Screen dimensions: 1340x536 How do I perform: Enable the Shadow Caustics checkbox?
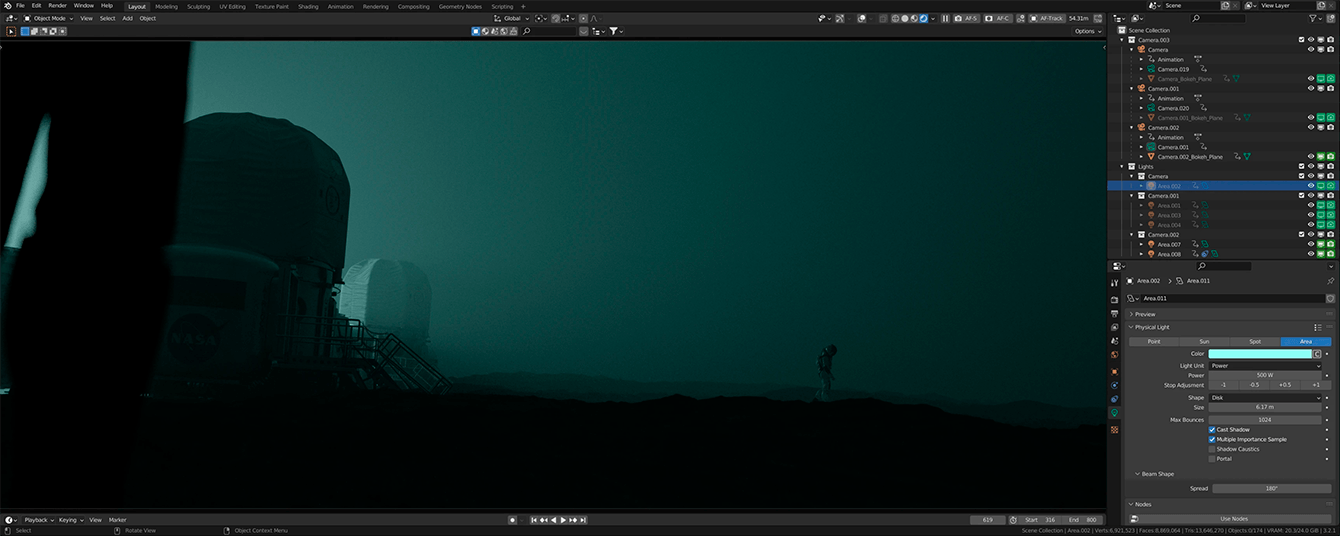click(x=1213, y=449)
